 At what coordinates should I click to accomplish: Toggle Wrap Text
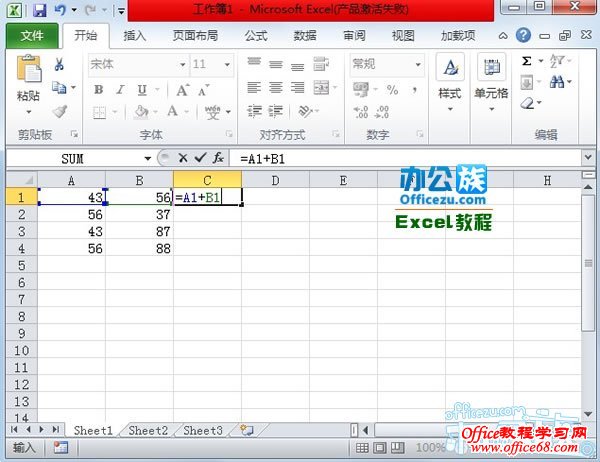[321, 64]
